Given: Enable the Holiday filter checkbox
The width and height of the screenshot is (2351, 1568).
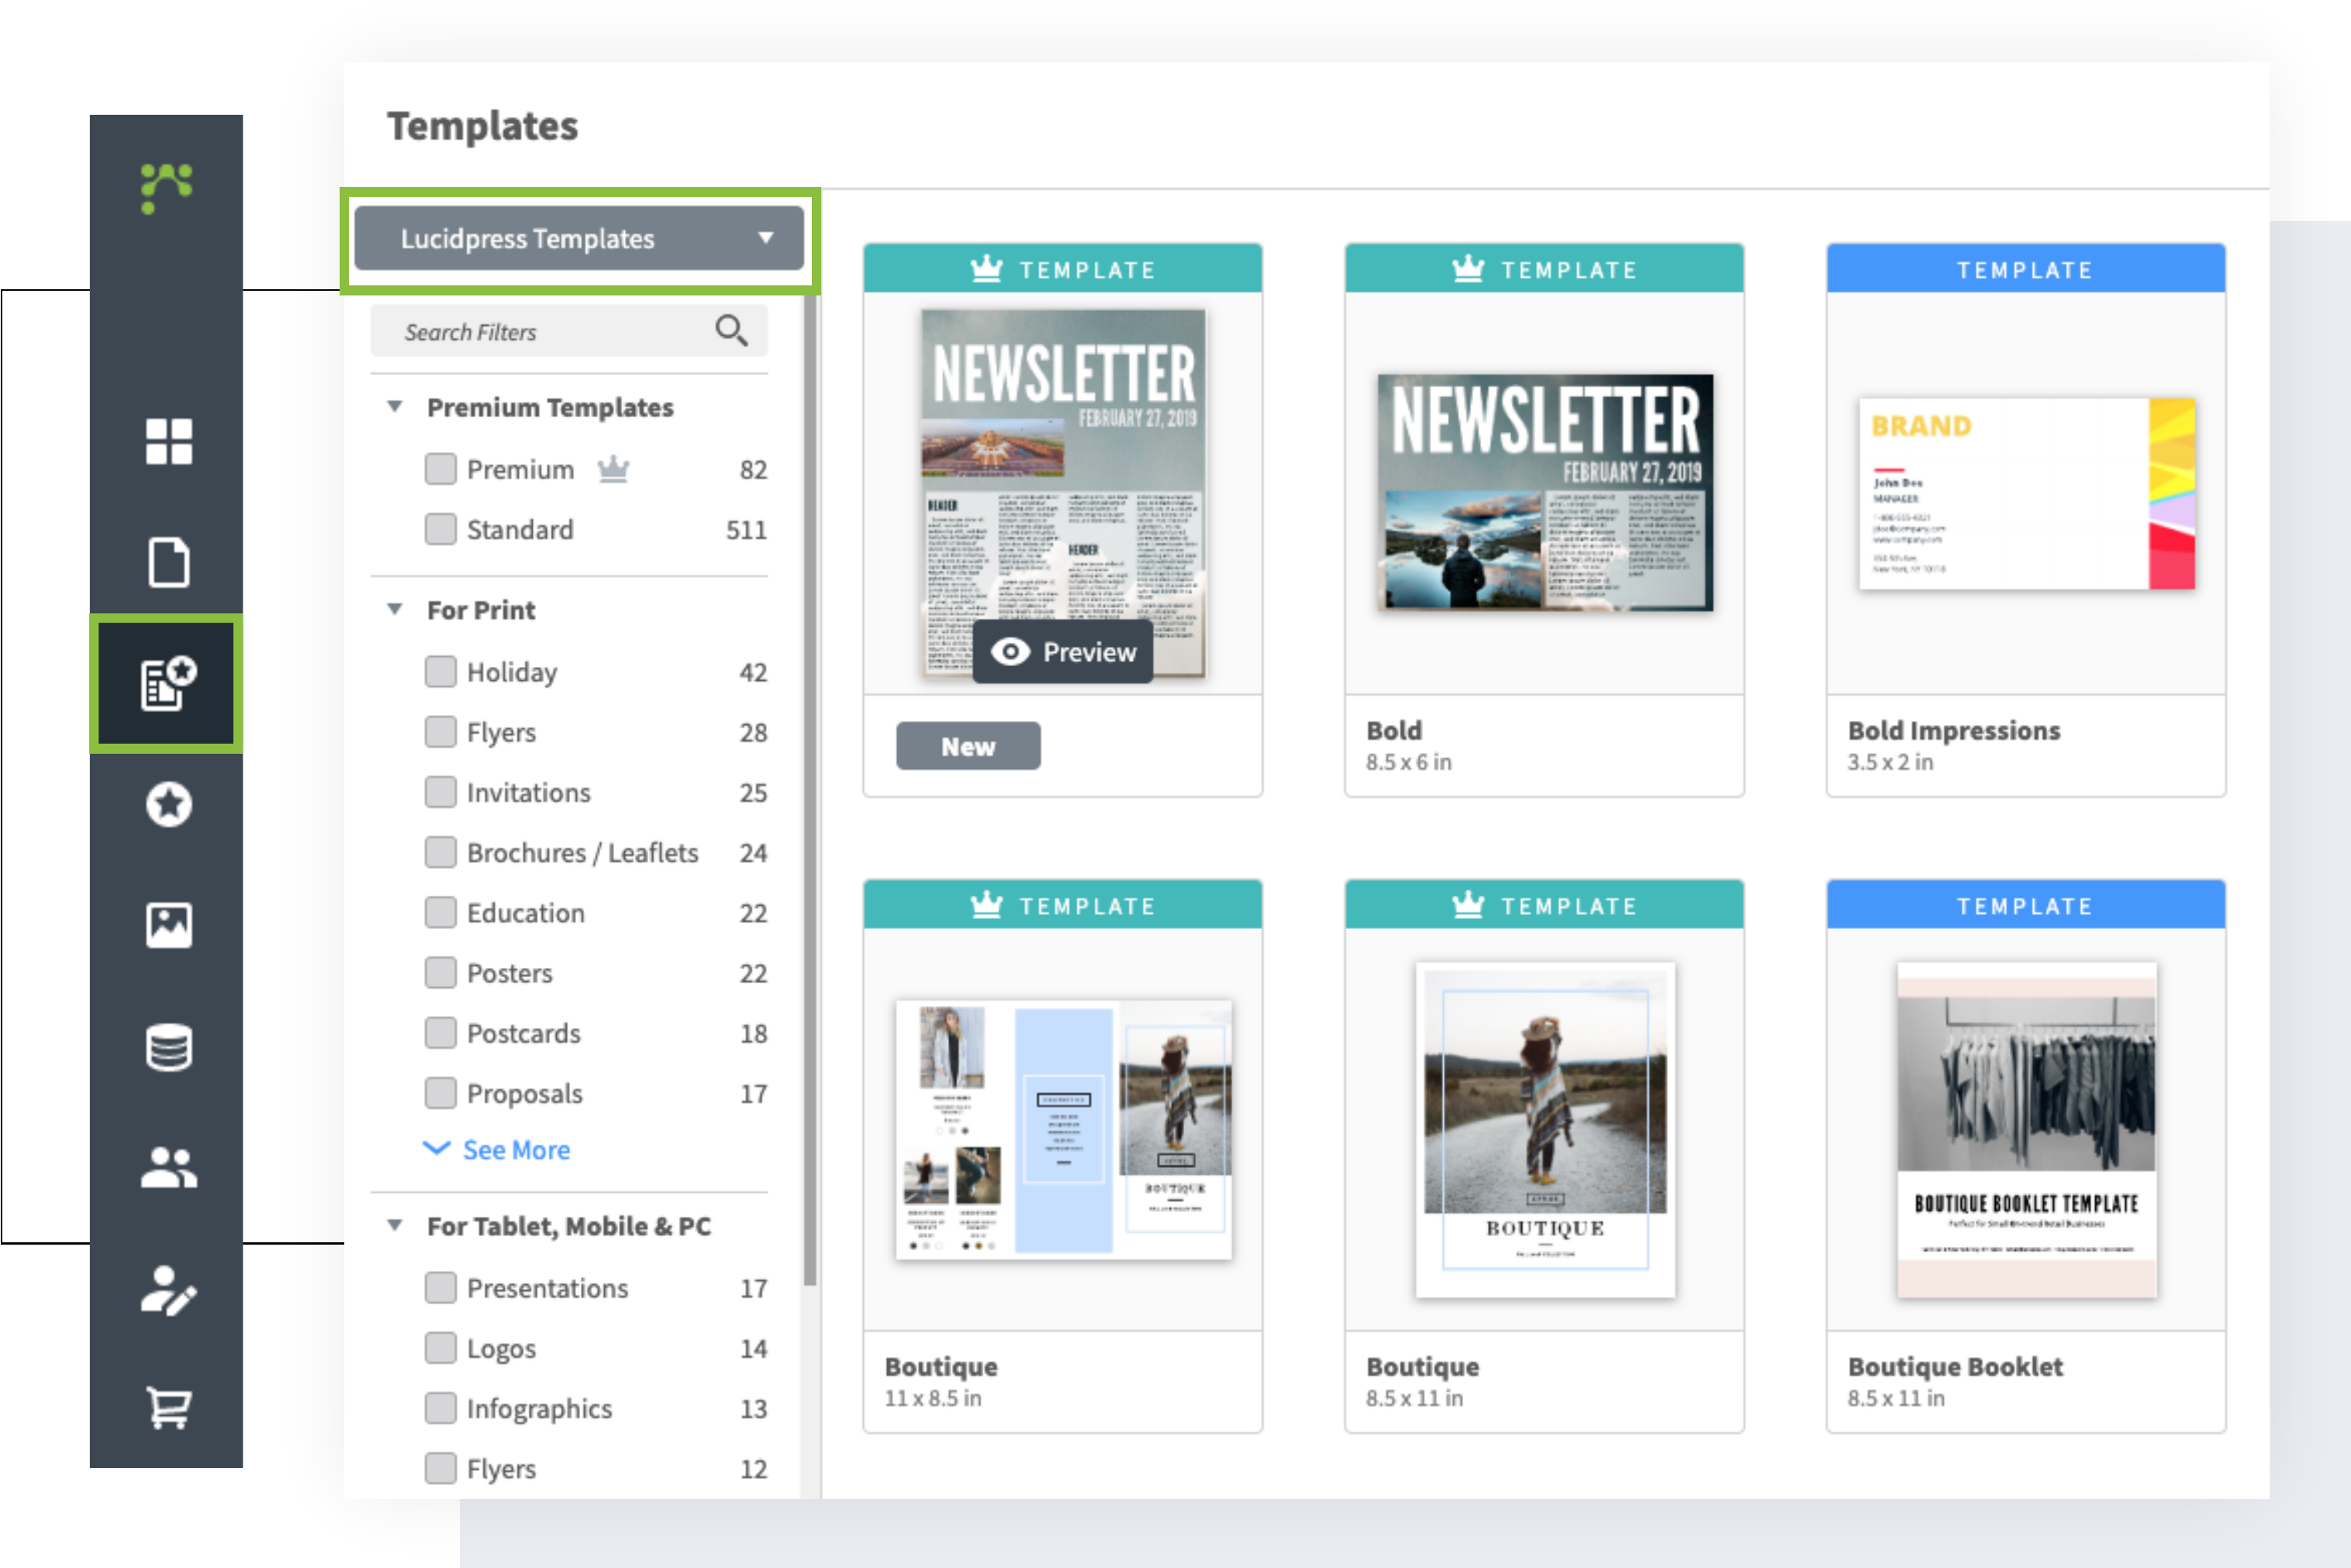Looking at the screenshot, I should 440,672.
